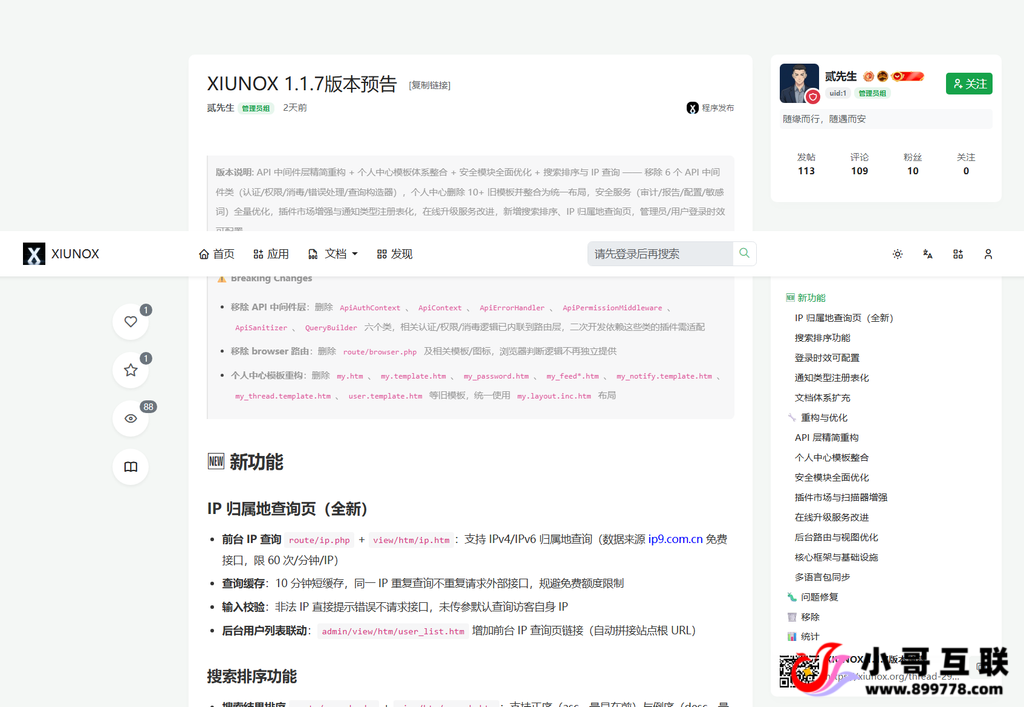Jump to 新功能 in table of contents
Viewport: 1024px width, 707px height.
tap(806, 298)
